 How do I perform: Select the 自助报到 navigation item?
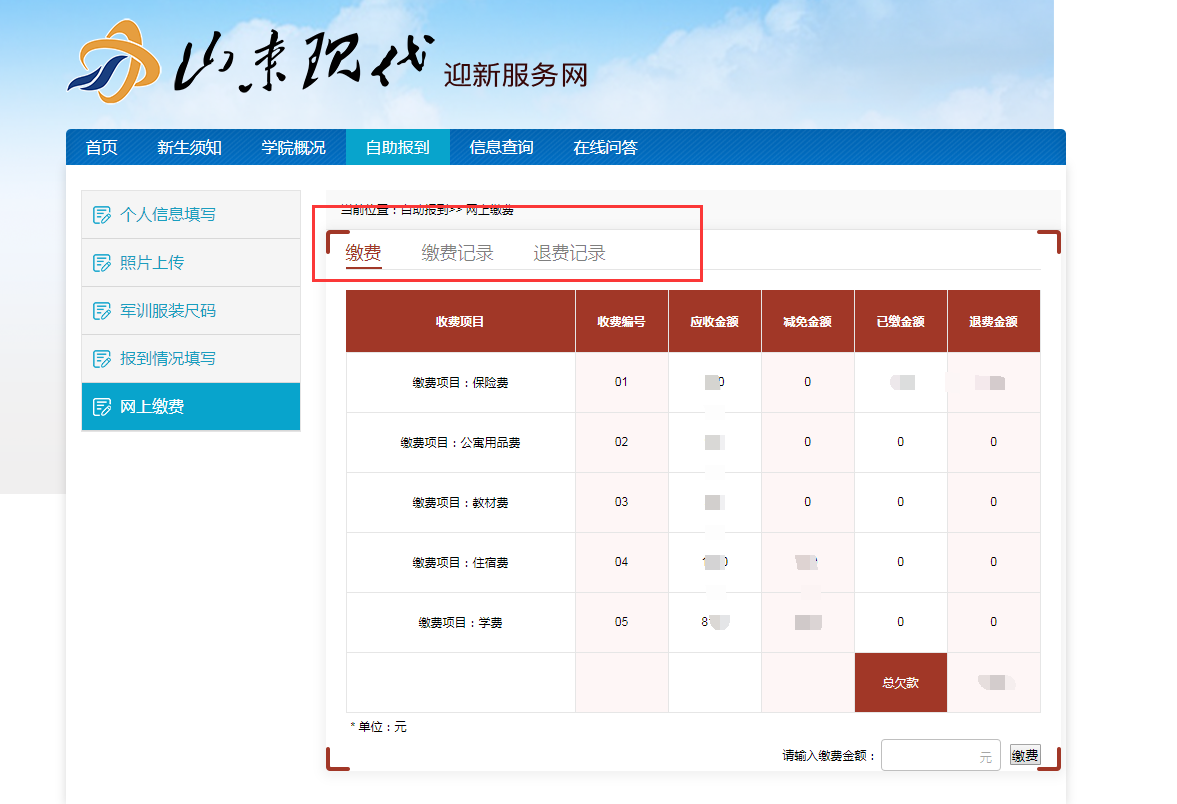coord(397,148)
